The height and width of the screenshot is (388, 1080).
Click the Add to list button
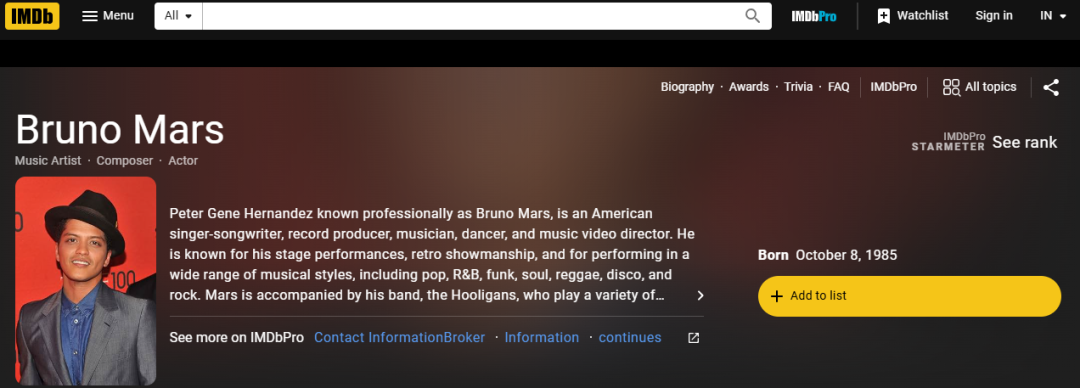909,296
